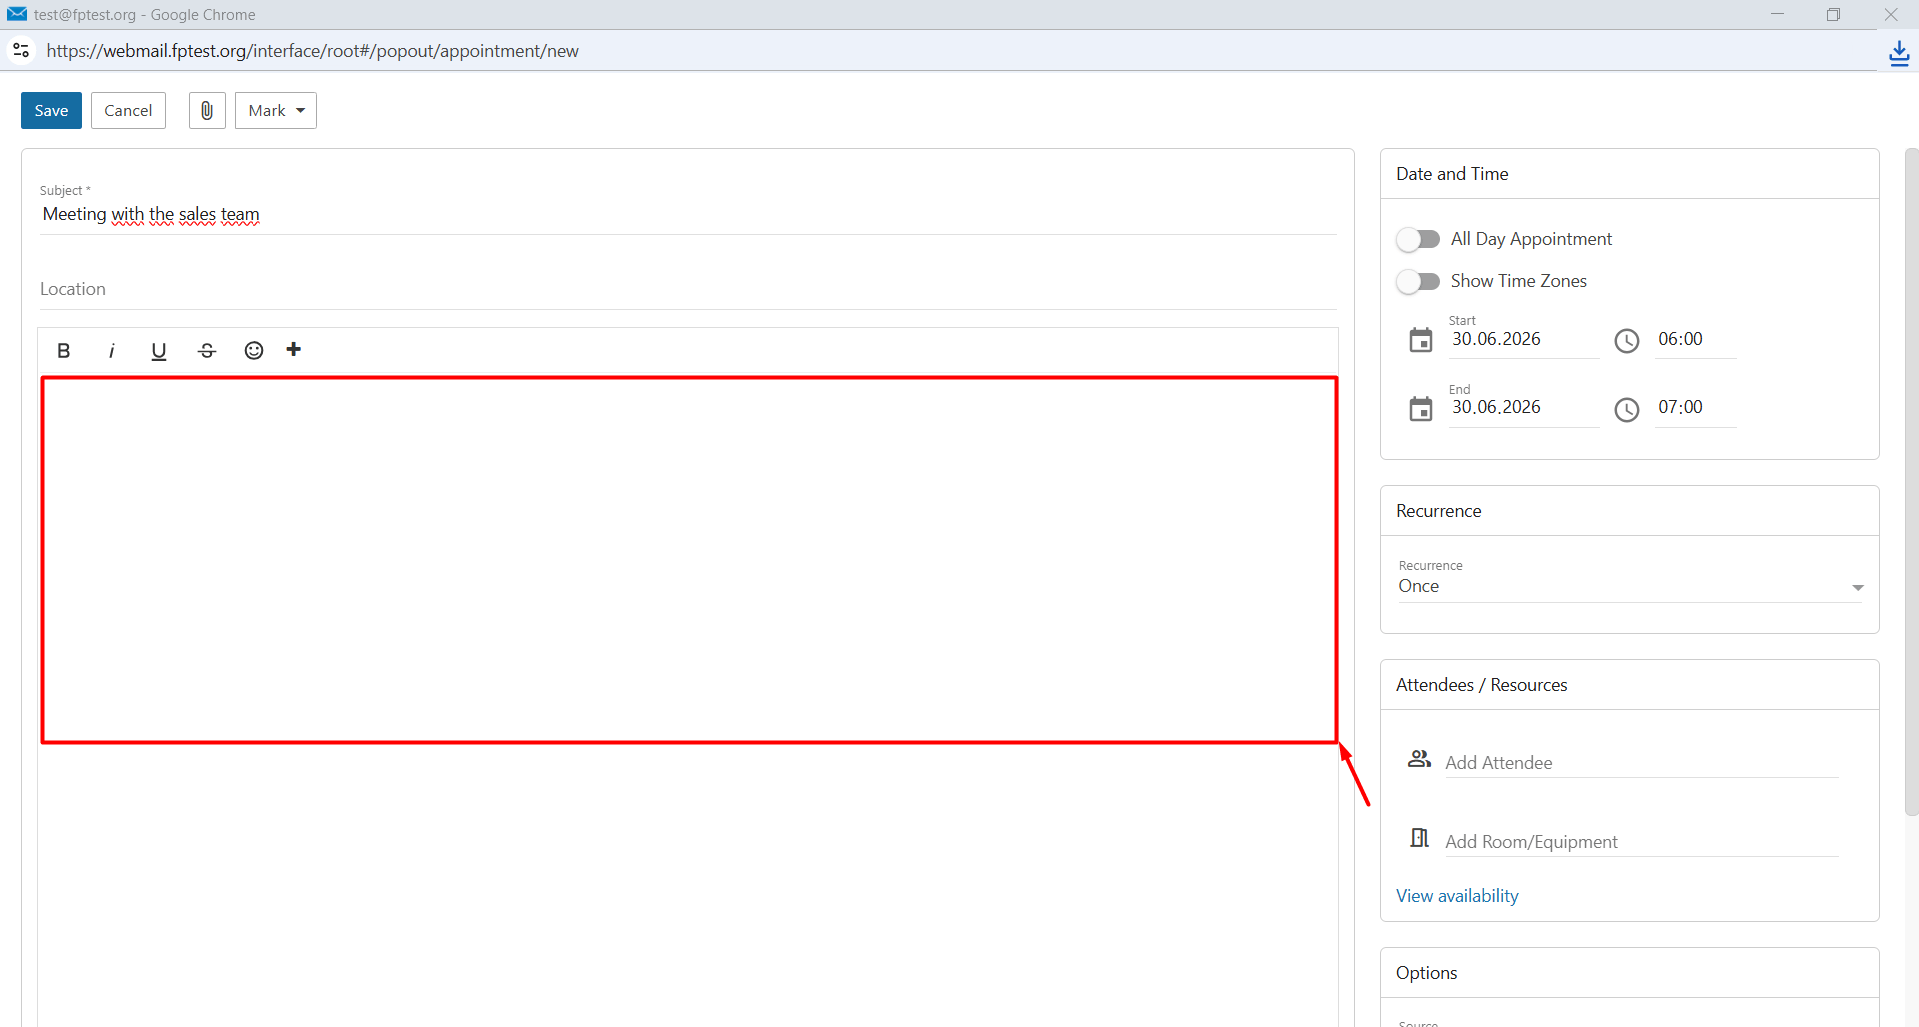Toggle underline formatting icon

158,351
